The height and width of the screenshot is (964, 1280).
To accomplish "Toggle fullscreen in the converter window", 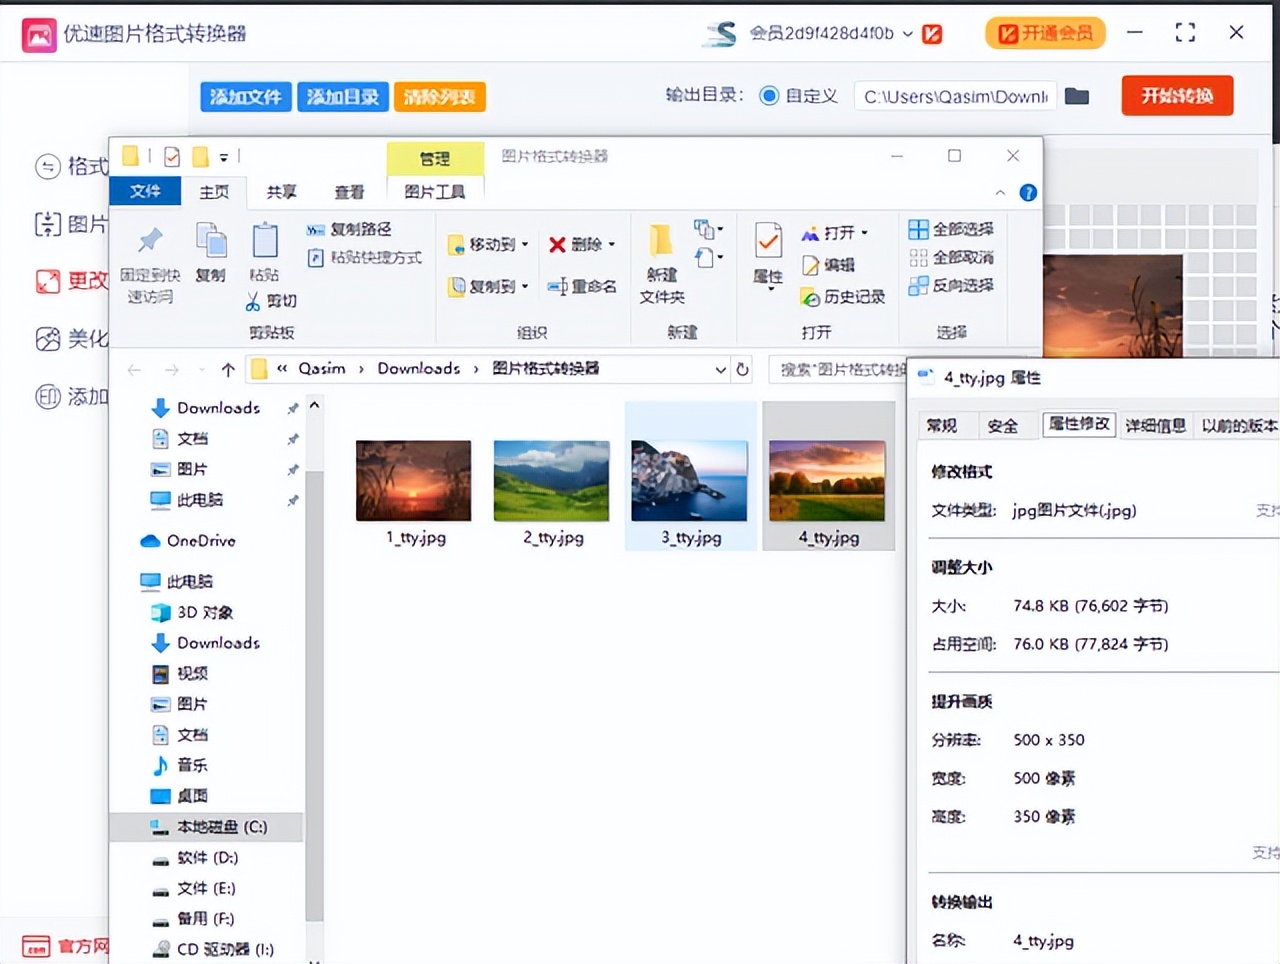I will point(1185,33).
